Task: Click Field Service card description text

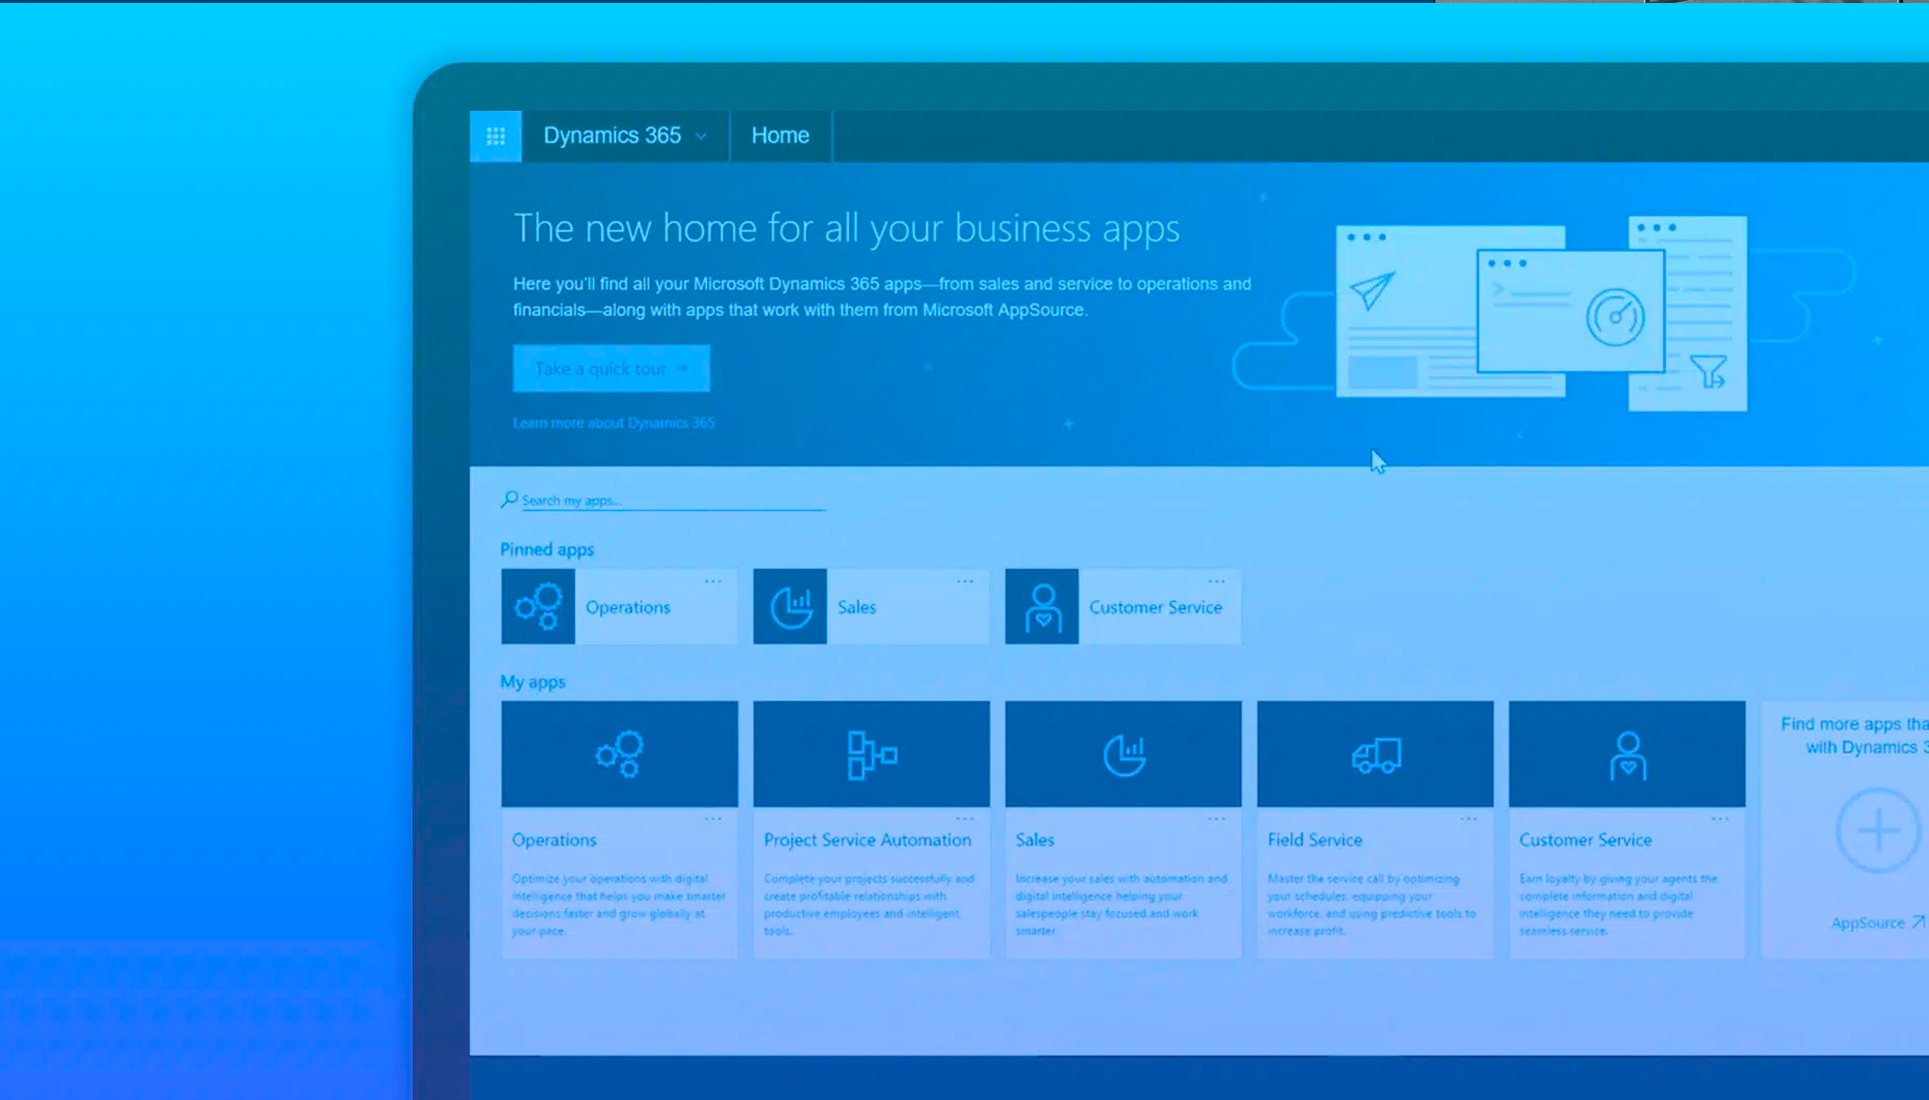Action: [1372, 904]
